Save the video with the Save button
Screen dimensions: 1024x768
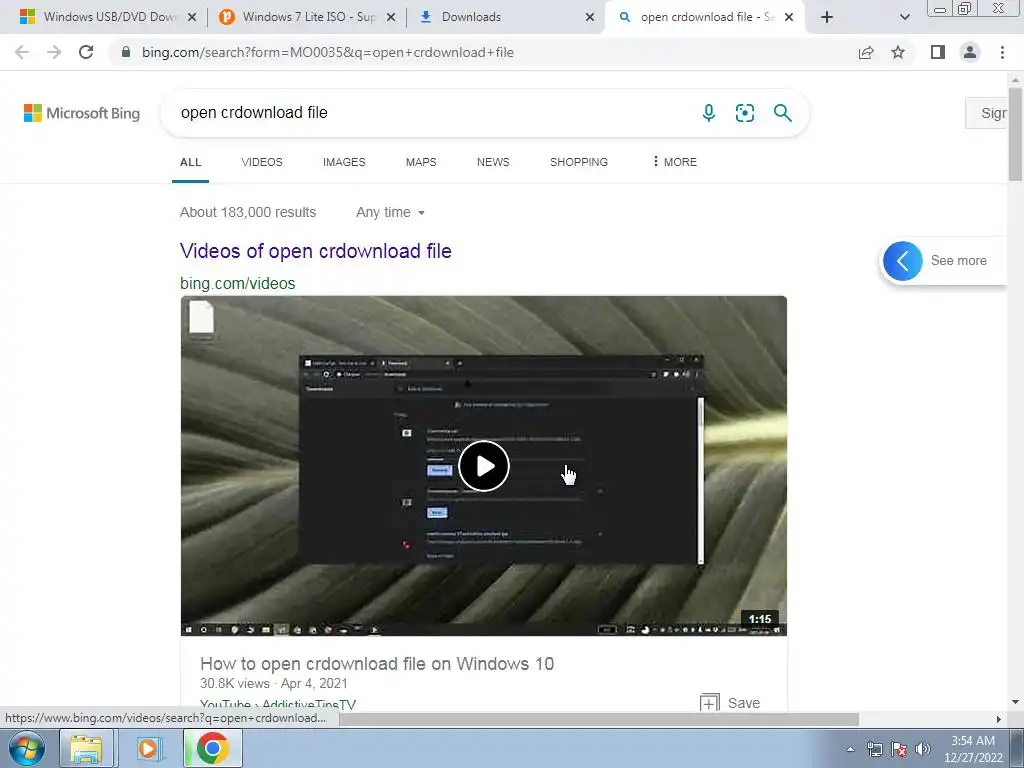[x=729, y=703]
